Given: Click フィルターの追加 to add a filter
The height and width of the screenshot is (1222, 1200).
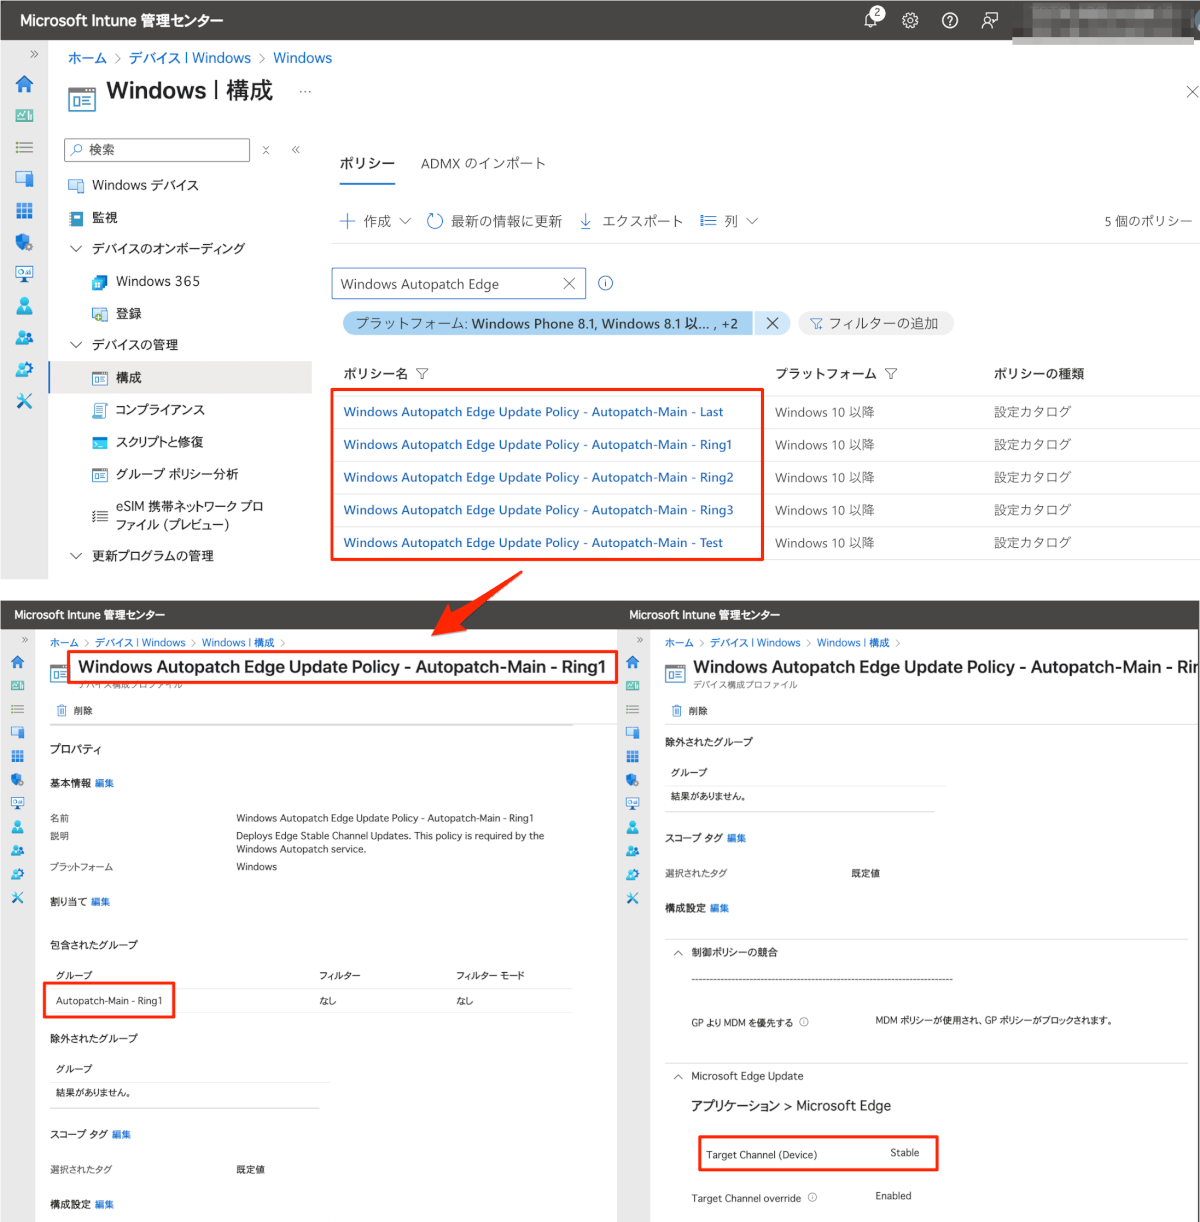Looking at the screenshot, I should click(x=874, y=323).
